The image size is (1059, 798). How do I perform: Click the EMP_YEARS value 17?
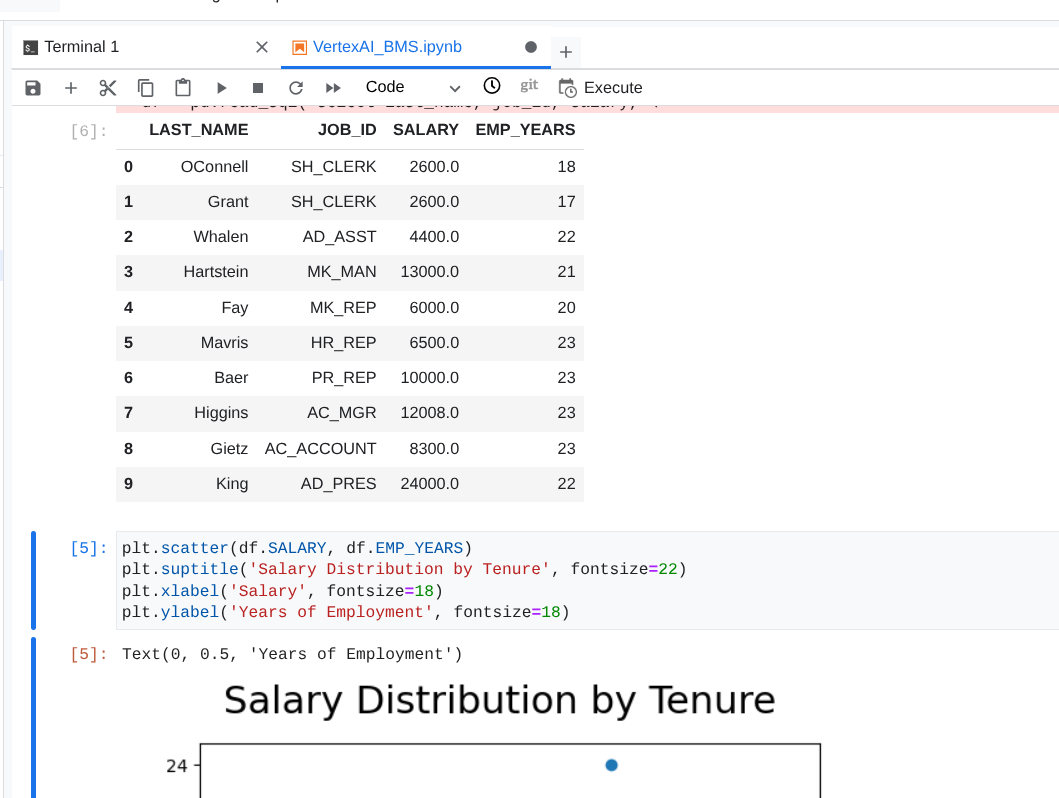click(x=566, y=202)
